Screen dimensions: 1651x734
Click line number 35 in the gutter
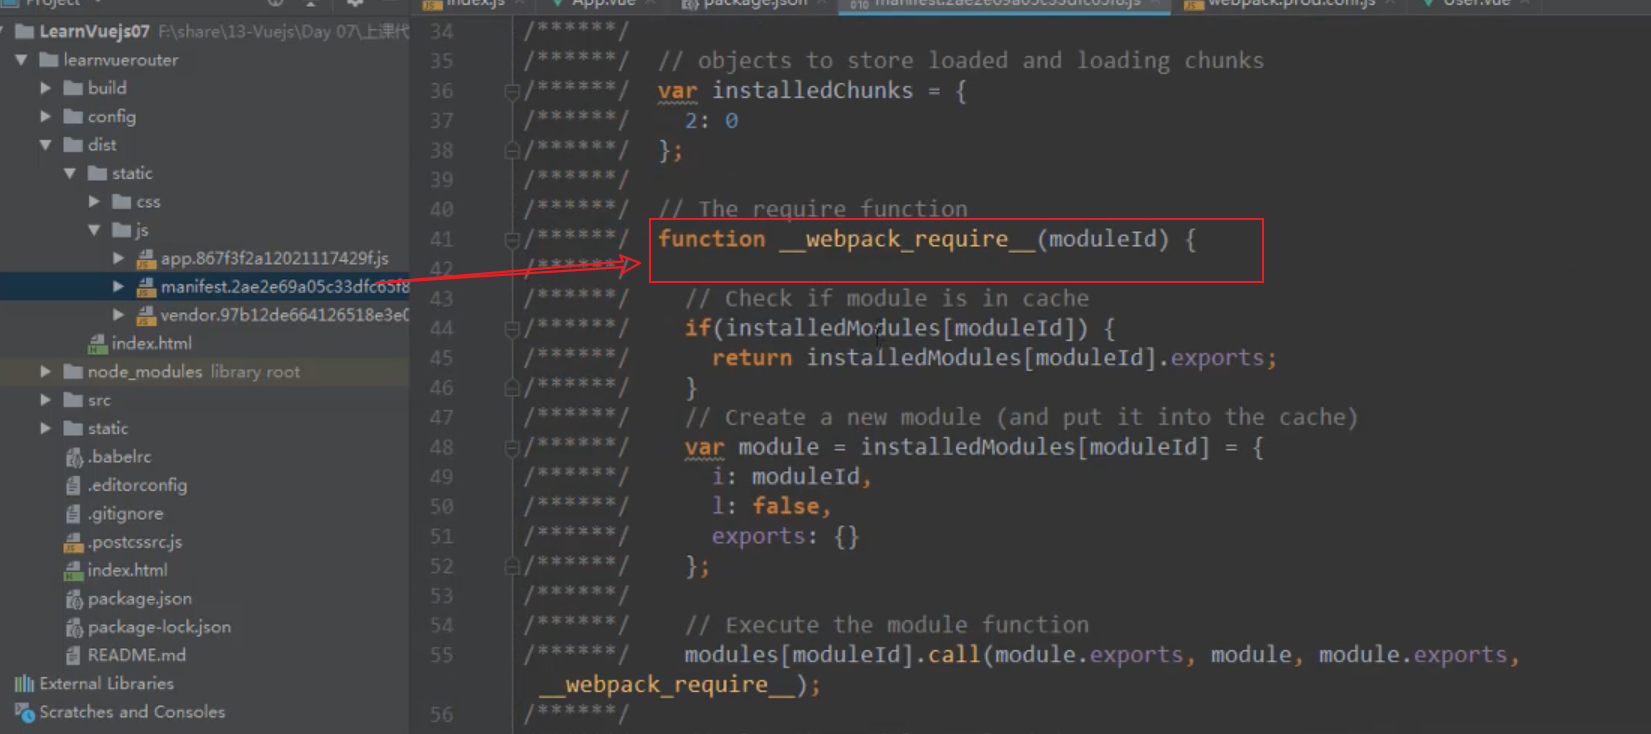tap(441, 61)
